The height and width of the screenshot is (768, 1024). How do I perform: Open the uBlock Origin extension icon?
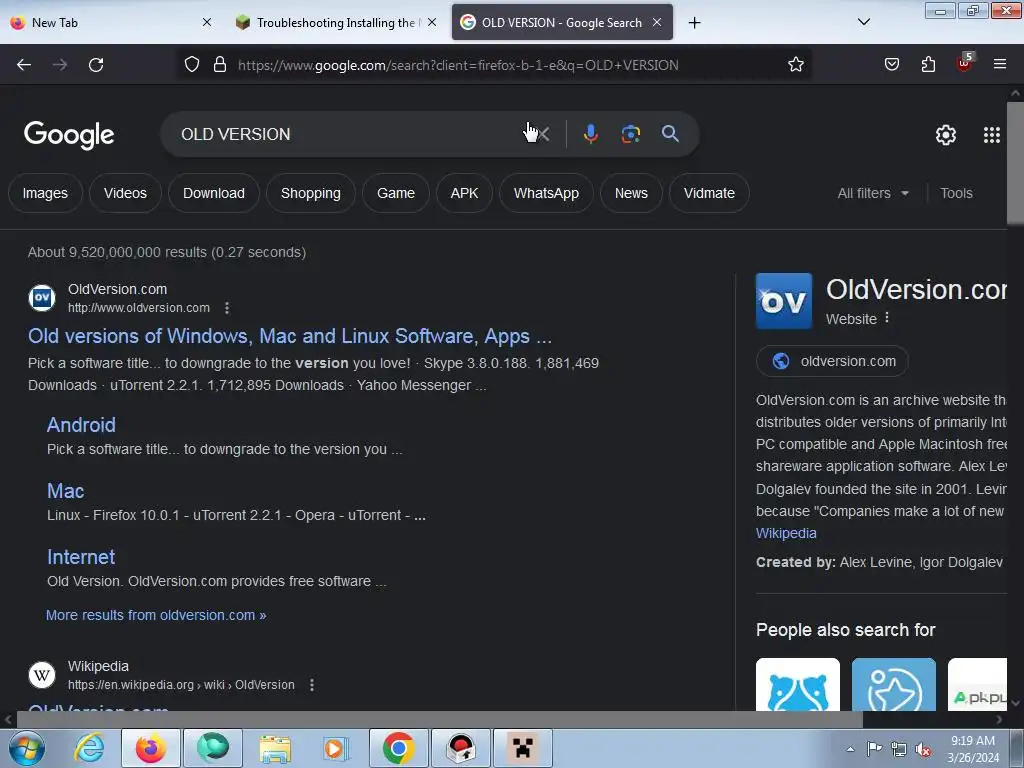[x=965, y=63]
